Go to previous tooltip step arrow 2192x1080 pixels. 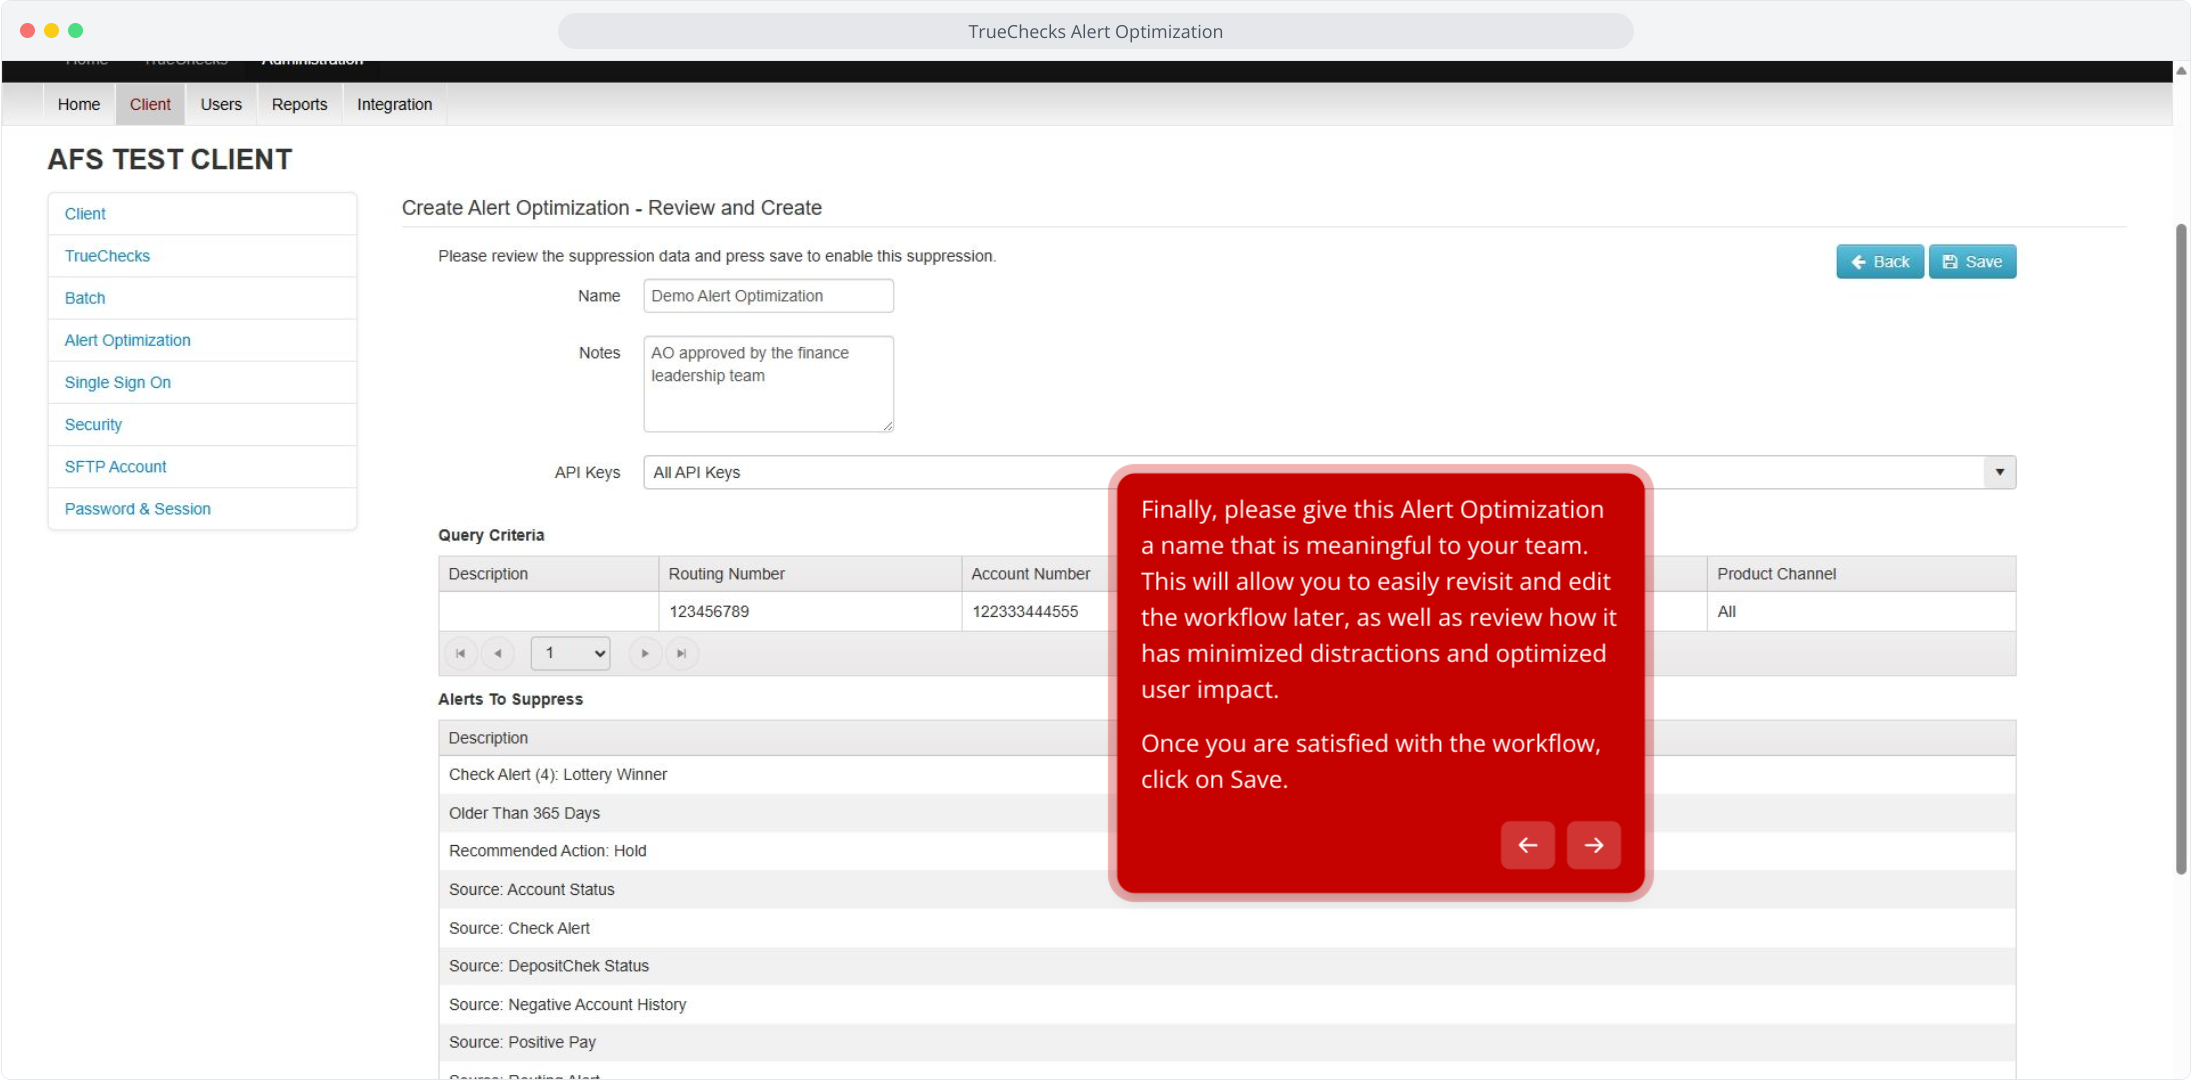coord(1527,845)
